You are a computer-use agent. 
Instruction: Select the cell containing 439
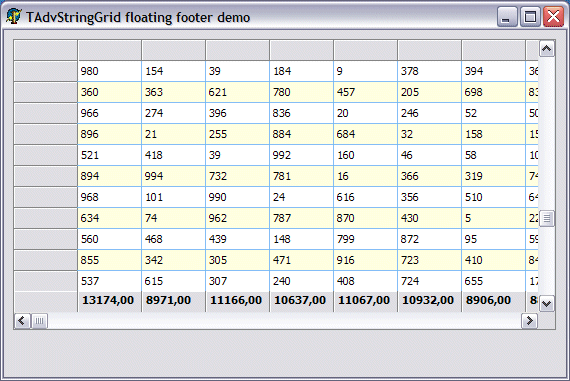coord(237,240)
